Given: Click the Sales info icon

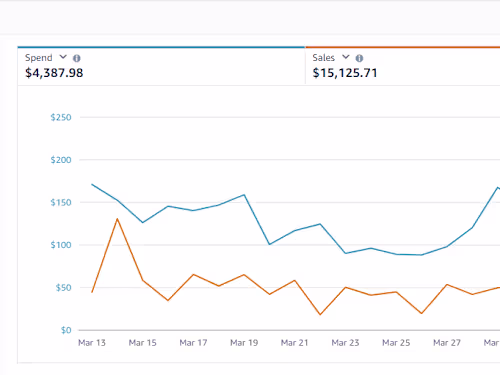Looking at the screenshot, I should point(359,58).
